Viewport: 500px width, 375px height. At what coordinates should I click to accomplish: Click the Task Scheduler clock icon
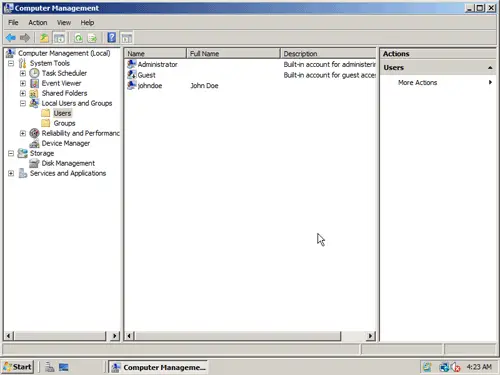(34, 73)
